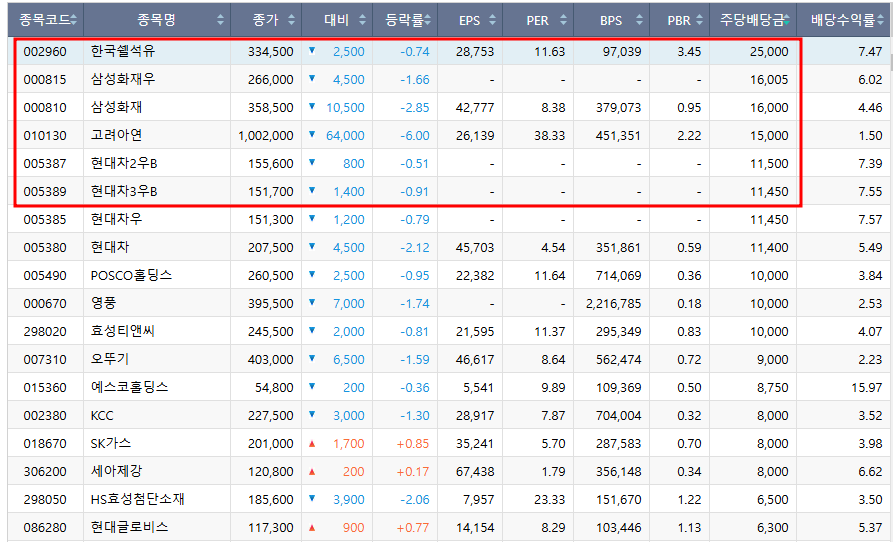Click stock code 005380

[45, 248]
